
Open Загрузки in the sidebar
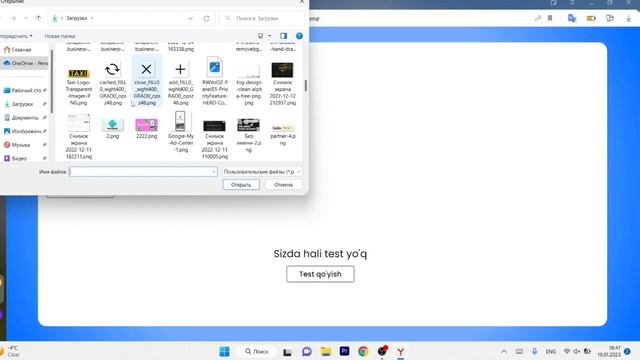(24, 104)
